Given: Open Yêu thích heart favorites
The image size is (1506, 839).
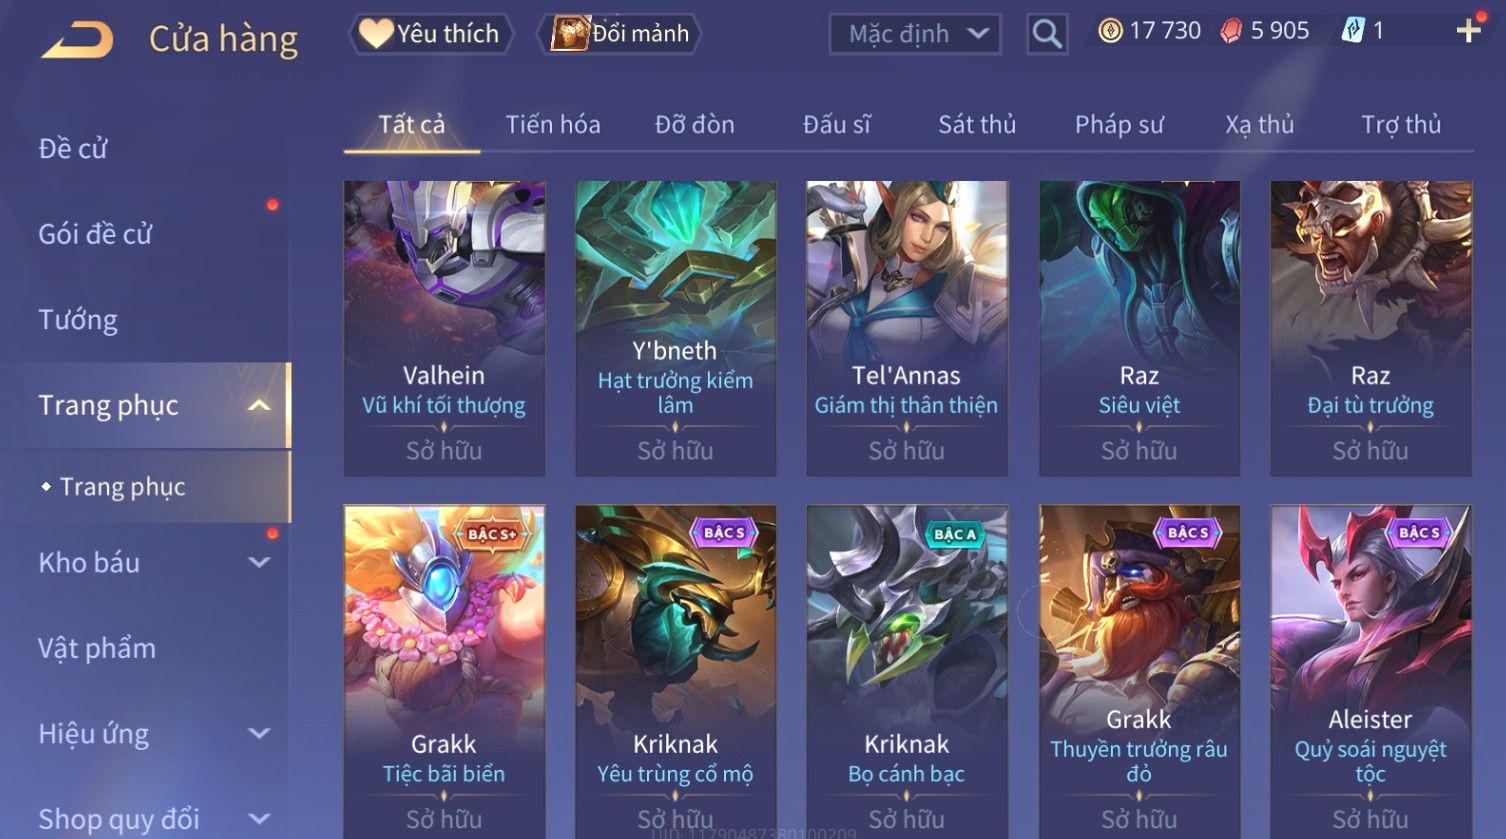Looking at the screenshot, I should click(430, 34).
